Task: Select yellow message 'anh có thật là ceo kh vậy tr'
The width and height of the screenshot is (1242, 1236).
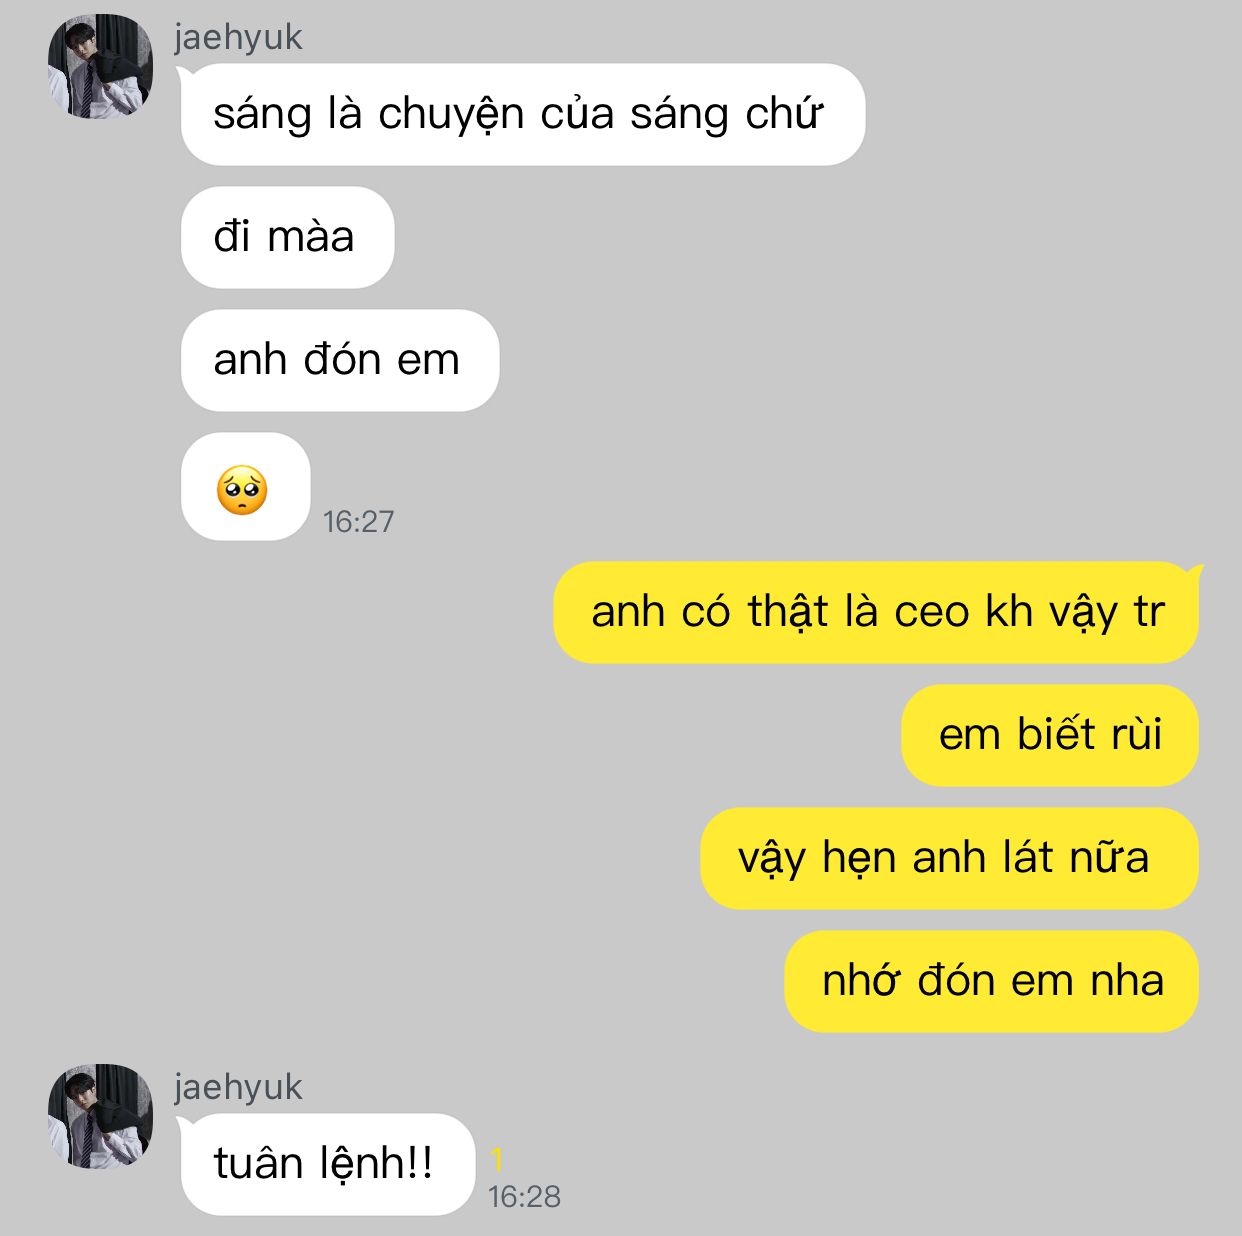Action: tap(876, 612)
